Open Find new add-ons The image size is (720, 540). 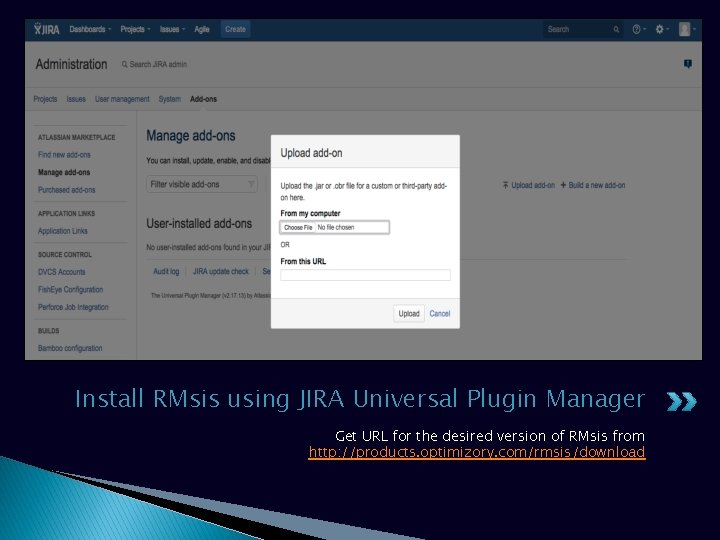pyautogui.click(x=64, y=155)
